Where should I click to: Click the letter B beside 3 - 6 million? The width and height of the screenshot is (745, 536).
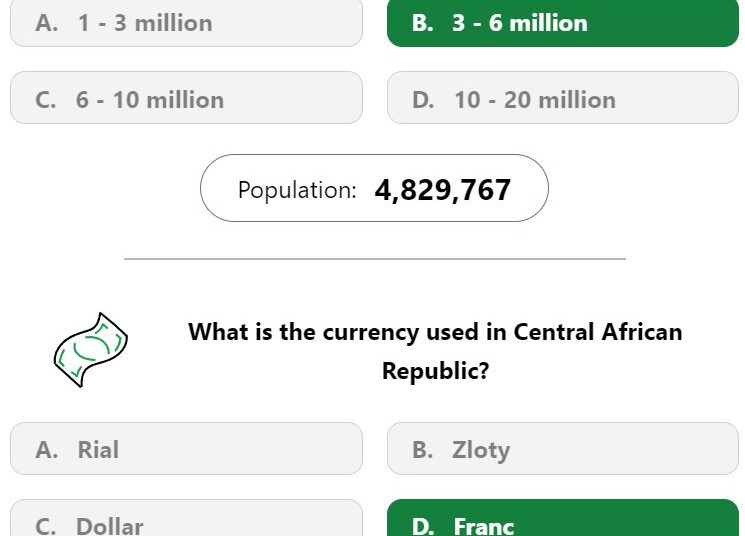pos(423,23)
